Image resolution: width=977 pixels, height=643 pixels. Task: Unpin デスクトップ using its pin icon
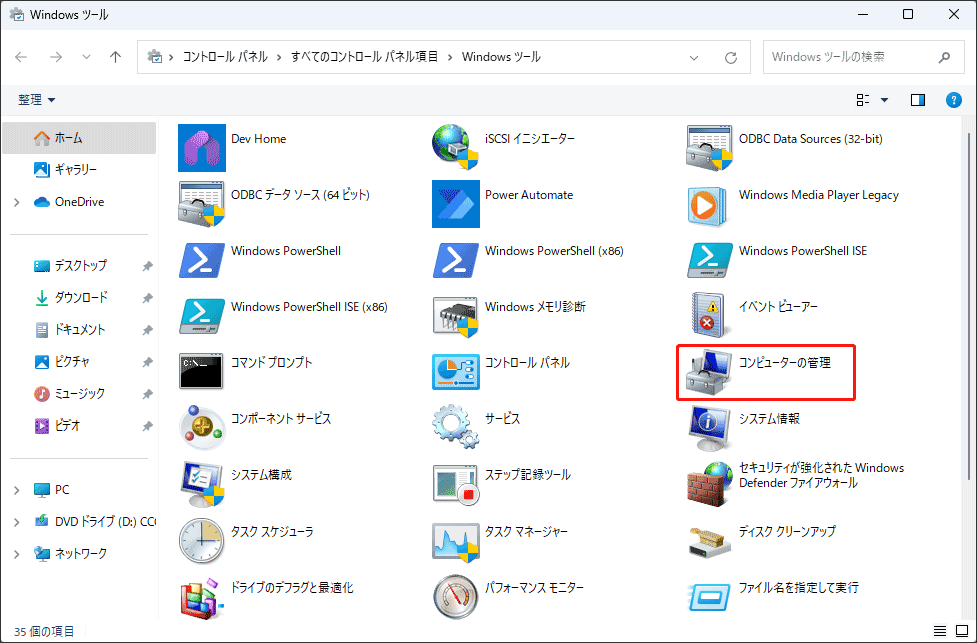(x=147, y=266)
